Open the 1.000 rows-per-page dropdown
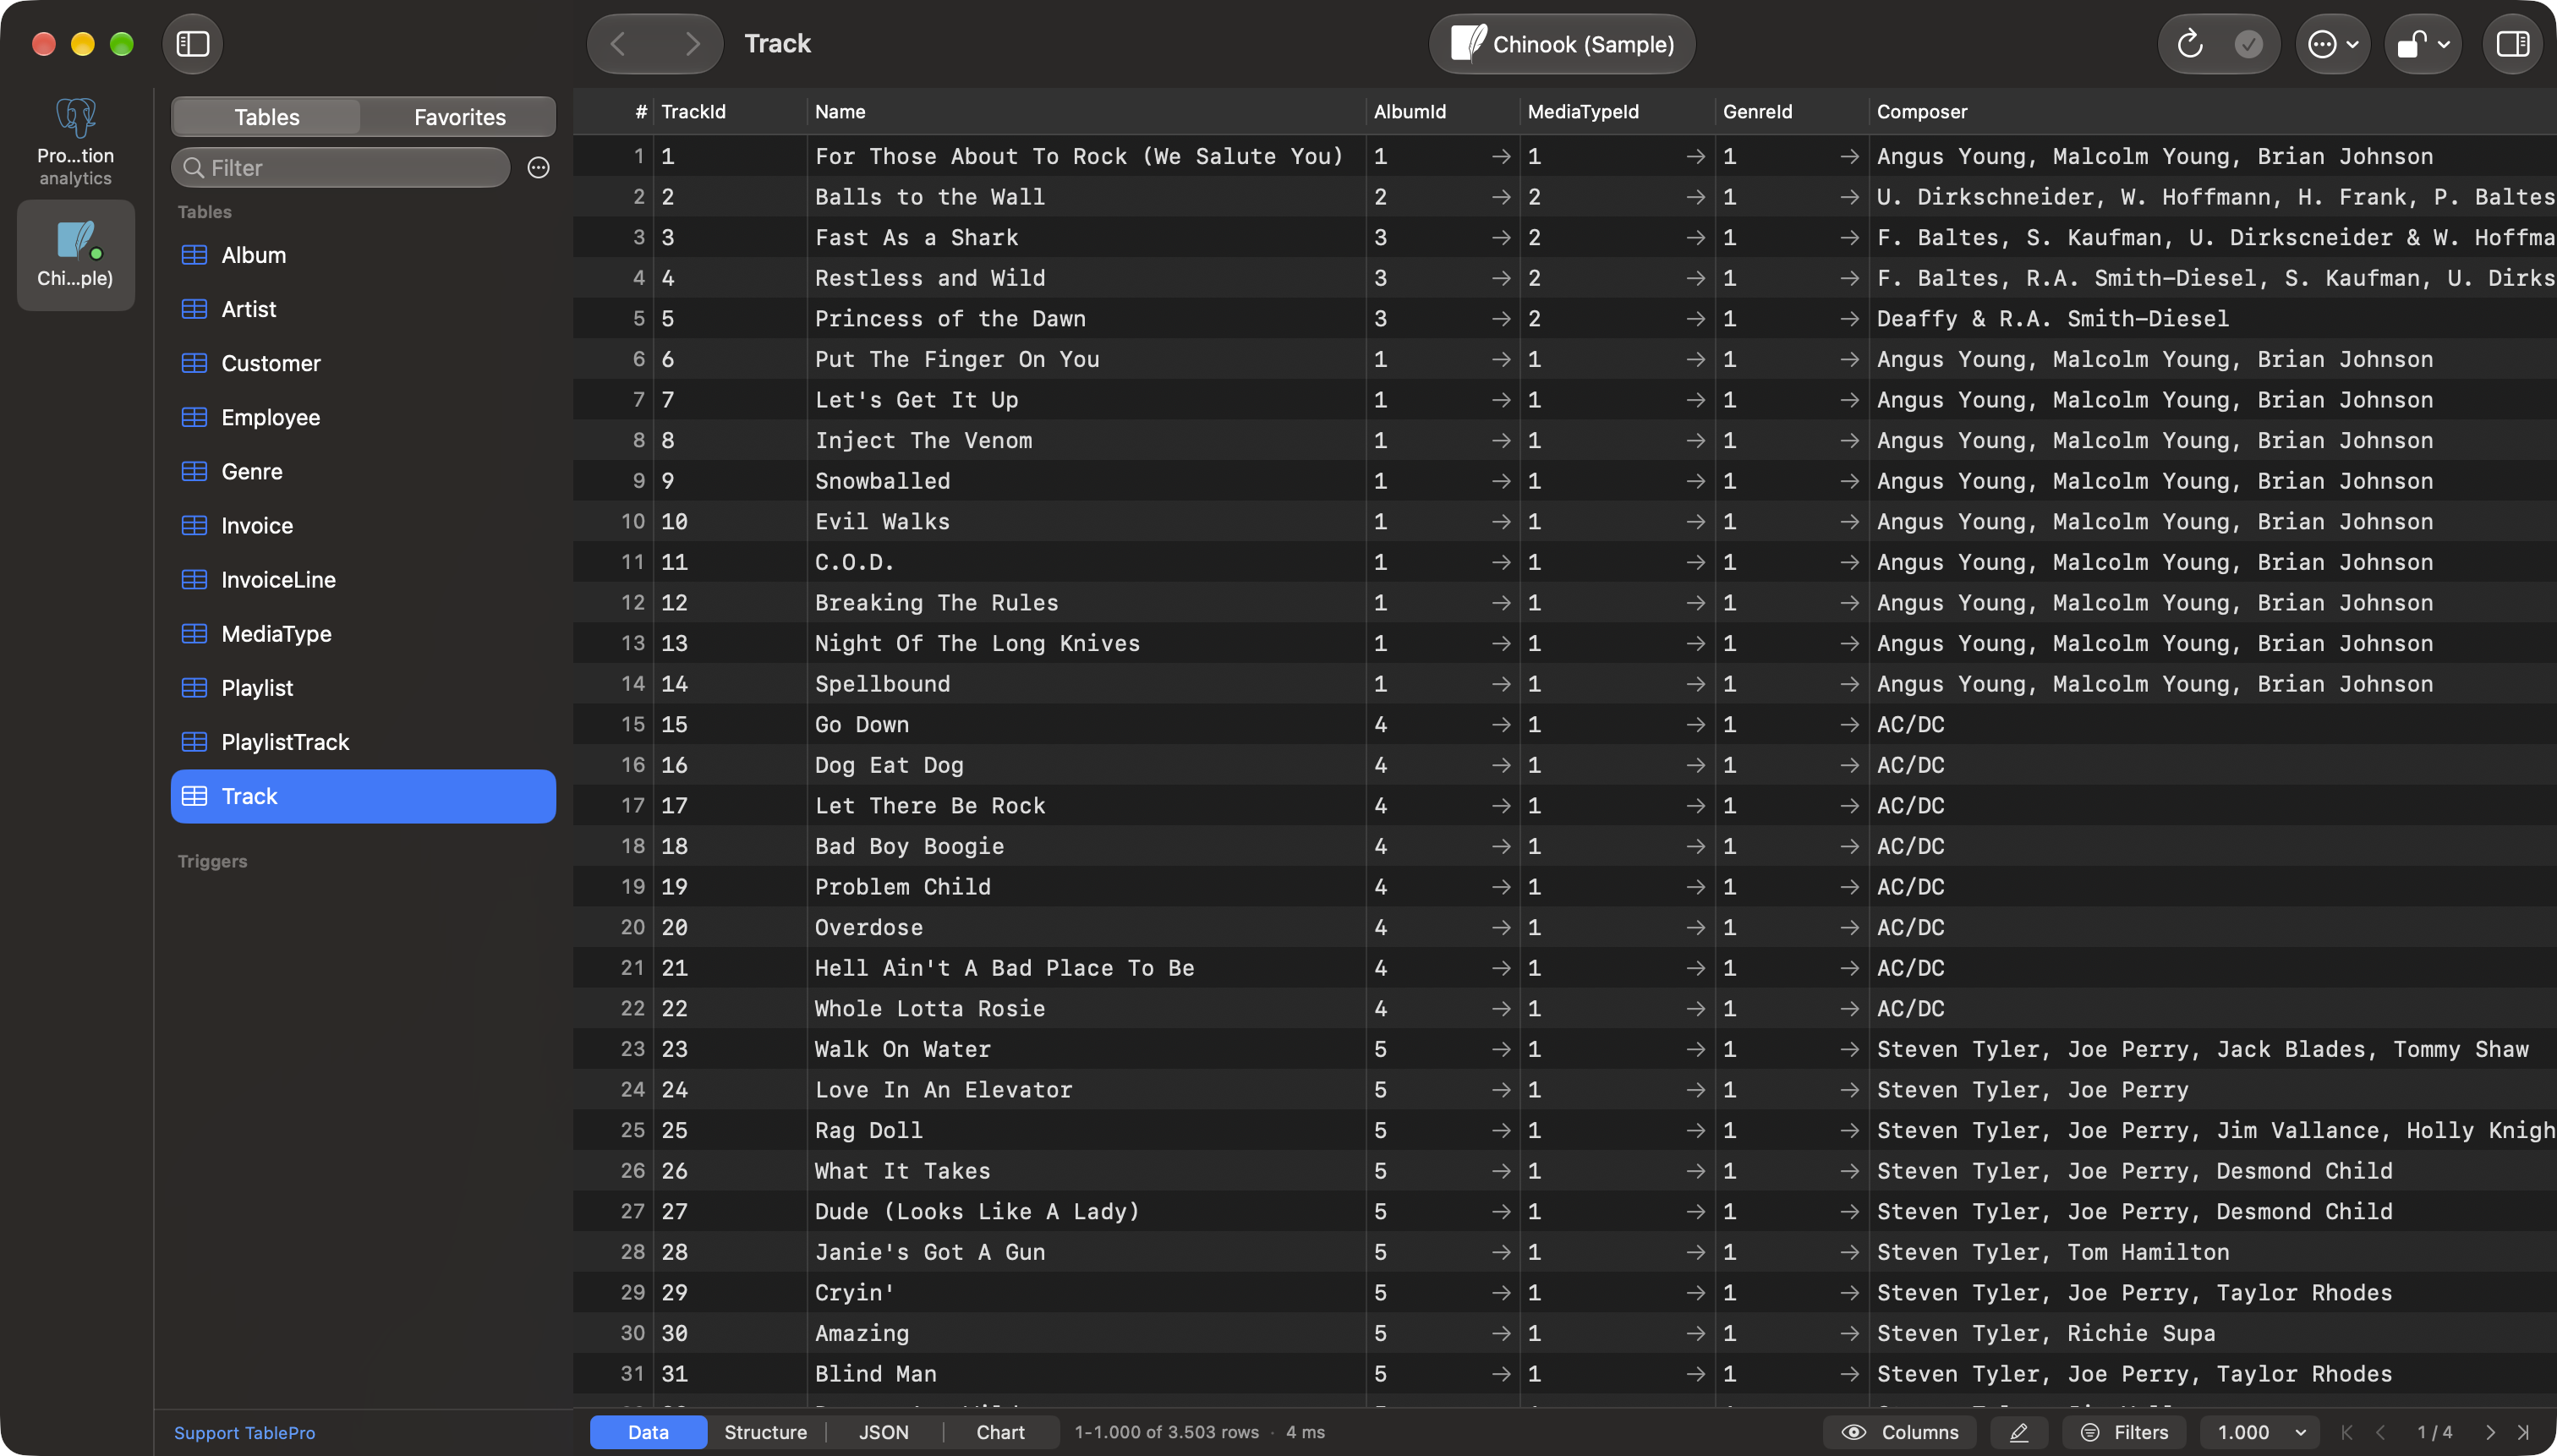This screenshot has width=2557, height=1456. 2260,1432
